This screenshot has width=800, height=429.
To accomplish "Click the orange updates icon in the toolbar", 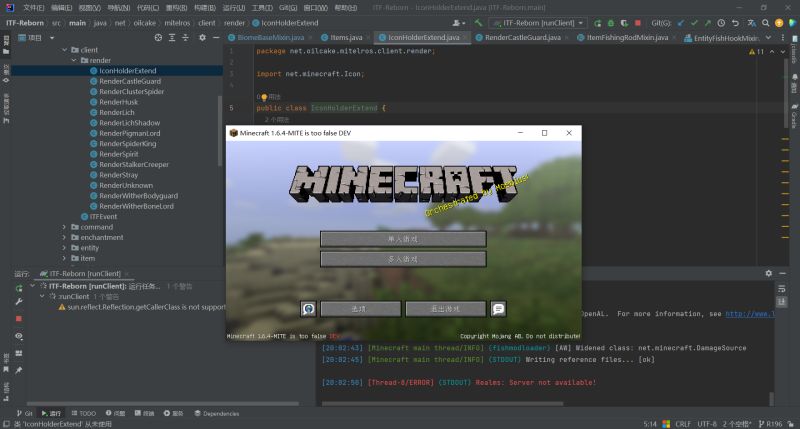I will click(779, 23).
